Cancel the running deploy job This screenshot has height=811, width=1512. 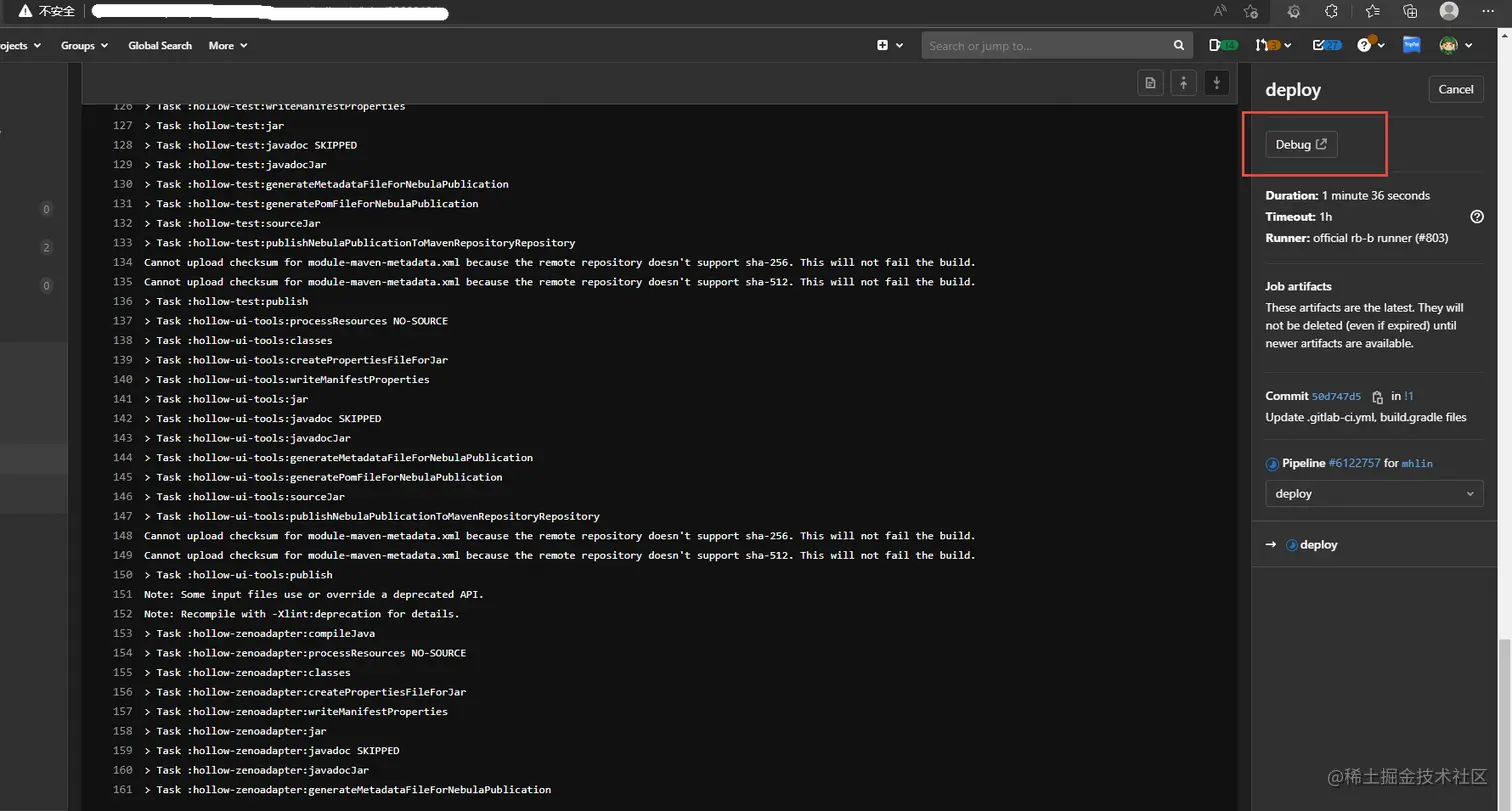point(1456,89)
